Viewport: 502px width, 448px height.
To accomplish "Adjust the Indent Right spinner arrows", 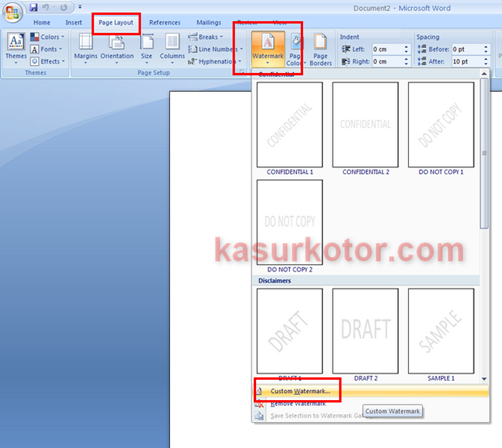I will [406, 61].
